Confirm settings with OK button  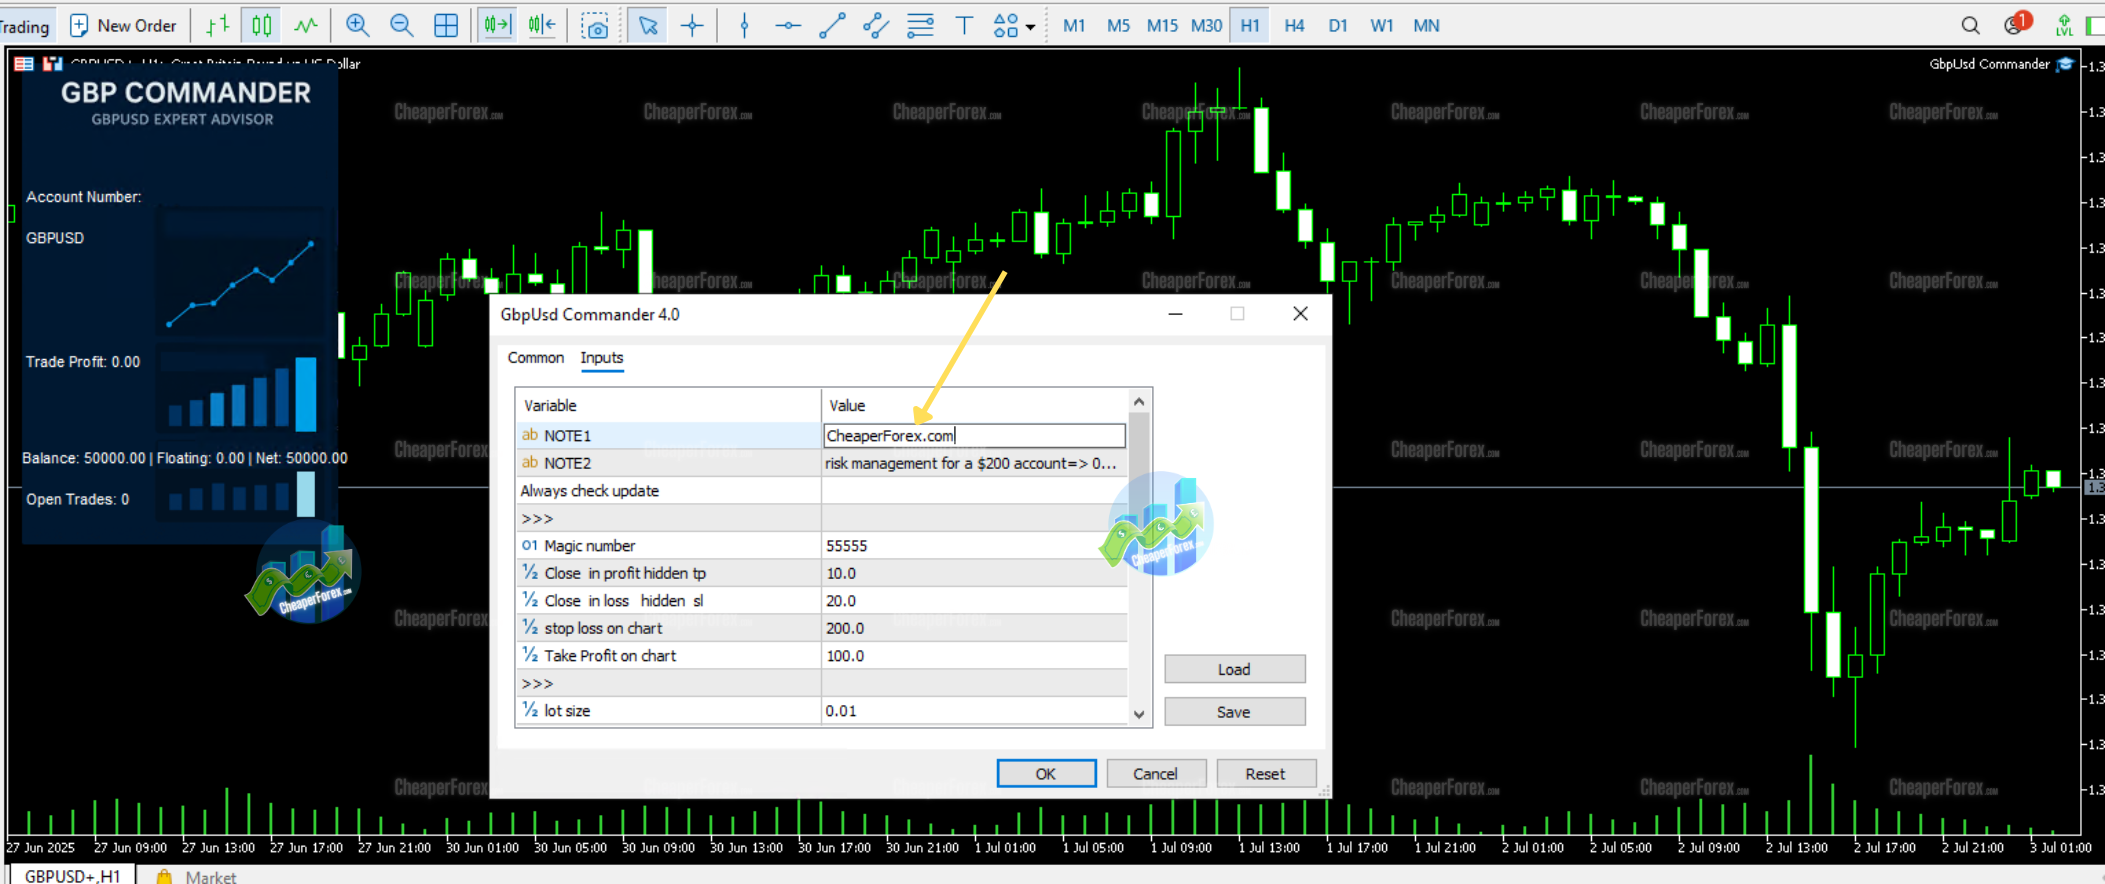(1046, 774)
